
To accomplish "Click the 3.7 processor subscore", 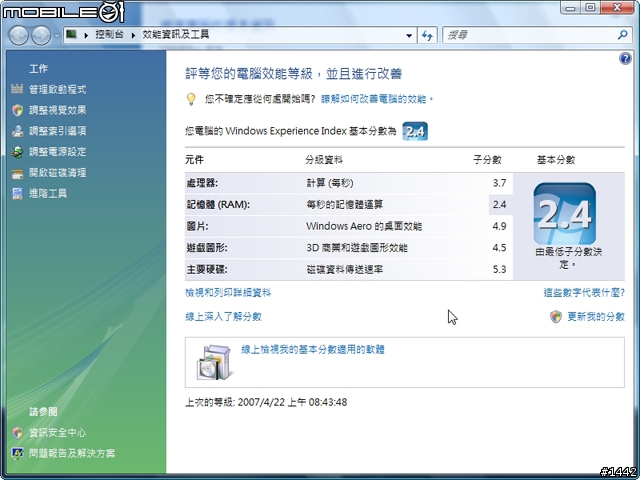I will [x=499, y=183].
